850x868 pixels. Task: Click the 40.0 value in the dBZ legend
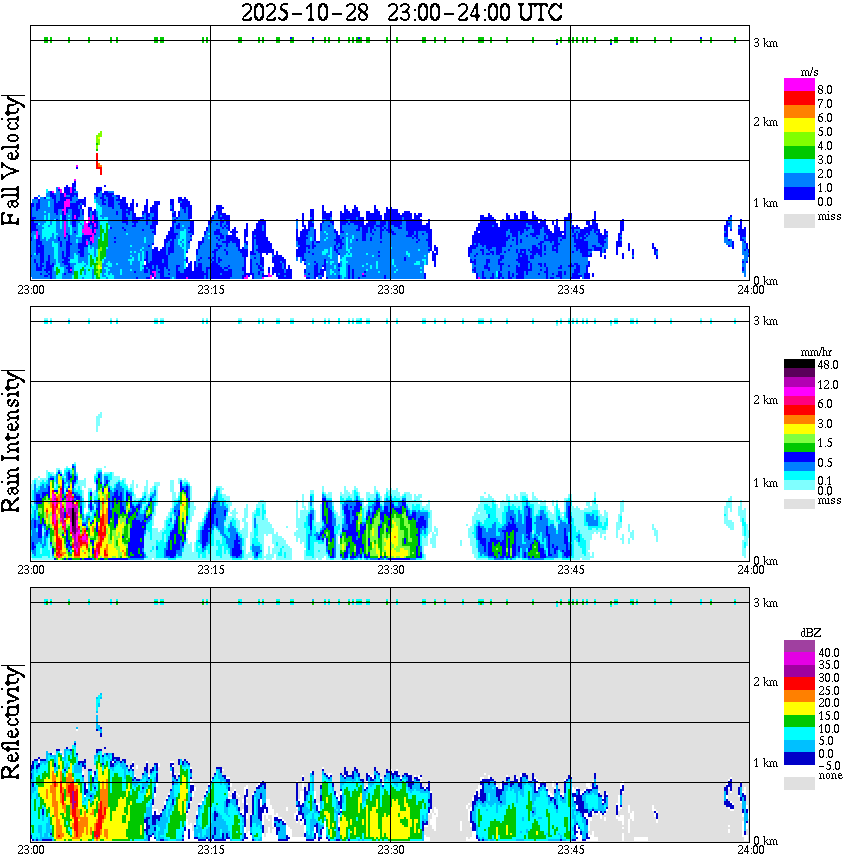(x=829, y=653)
